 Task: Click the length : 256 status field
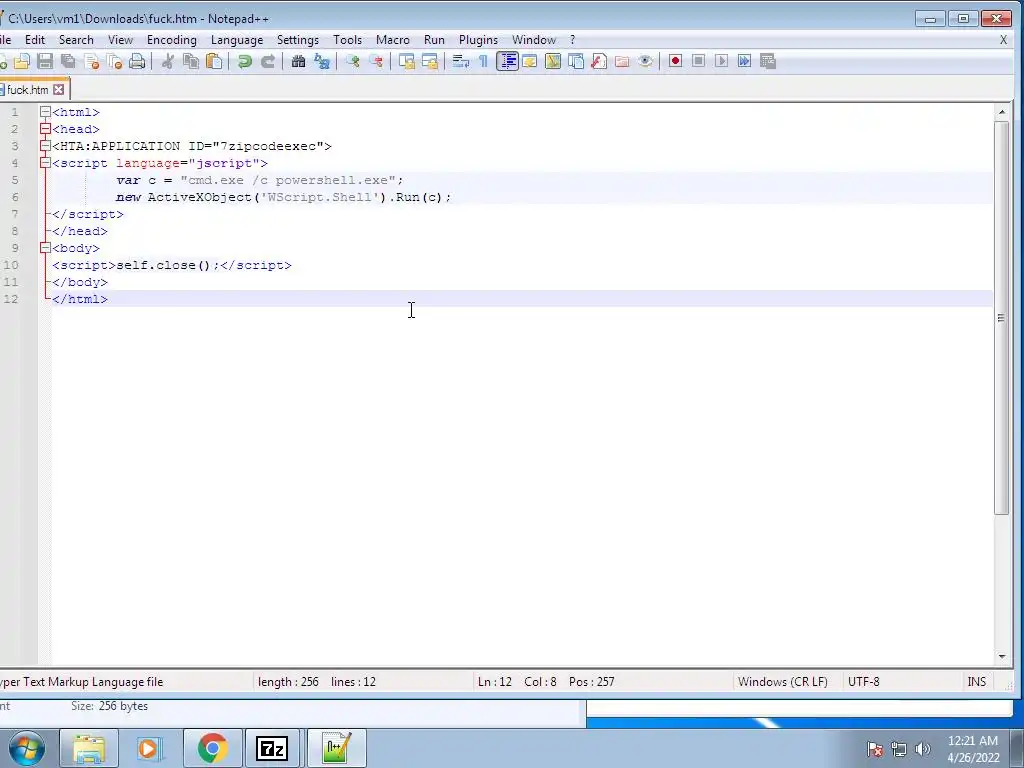288,682
